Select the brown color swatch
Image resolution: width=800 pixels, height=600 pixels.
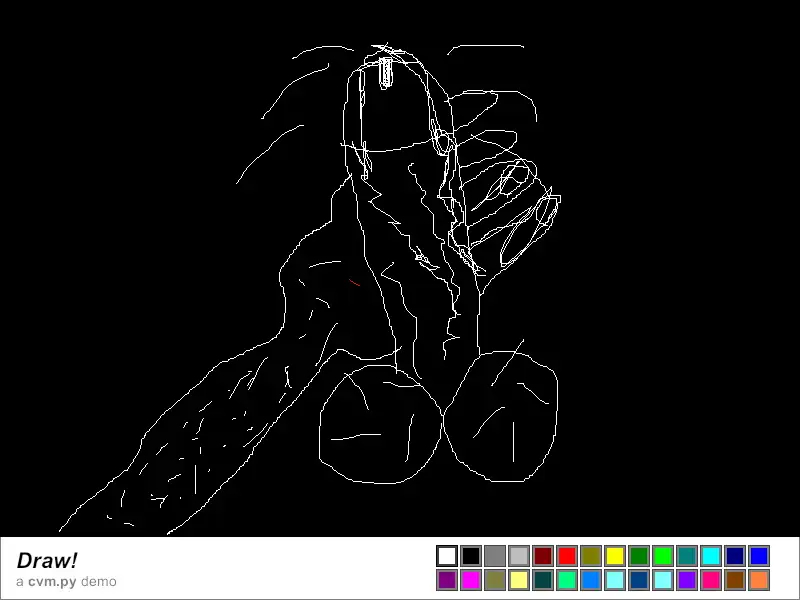tap(735, 580)
